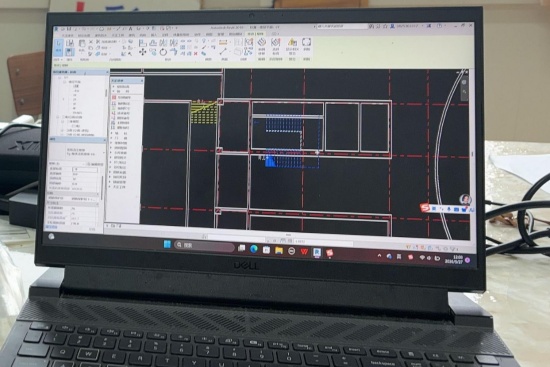Open the yellow triangle warnings icon
The image size is (550, 367).
click(x=292, y=42)
